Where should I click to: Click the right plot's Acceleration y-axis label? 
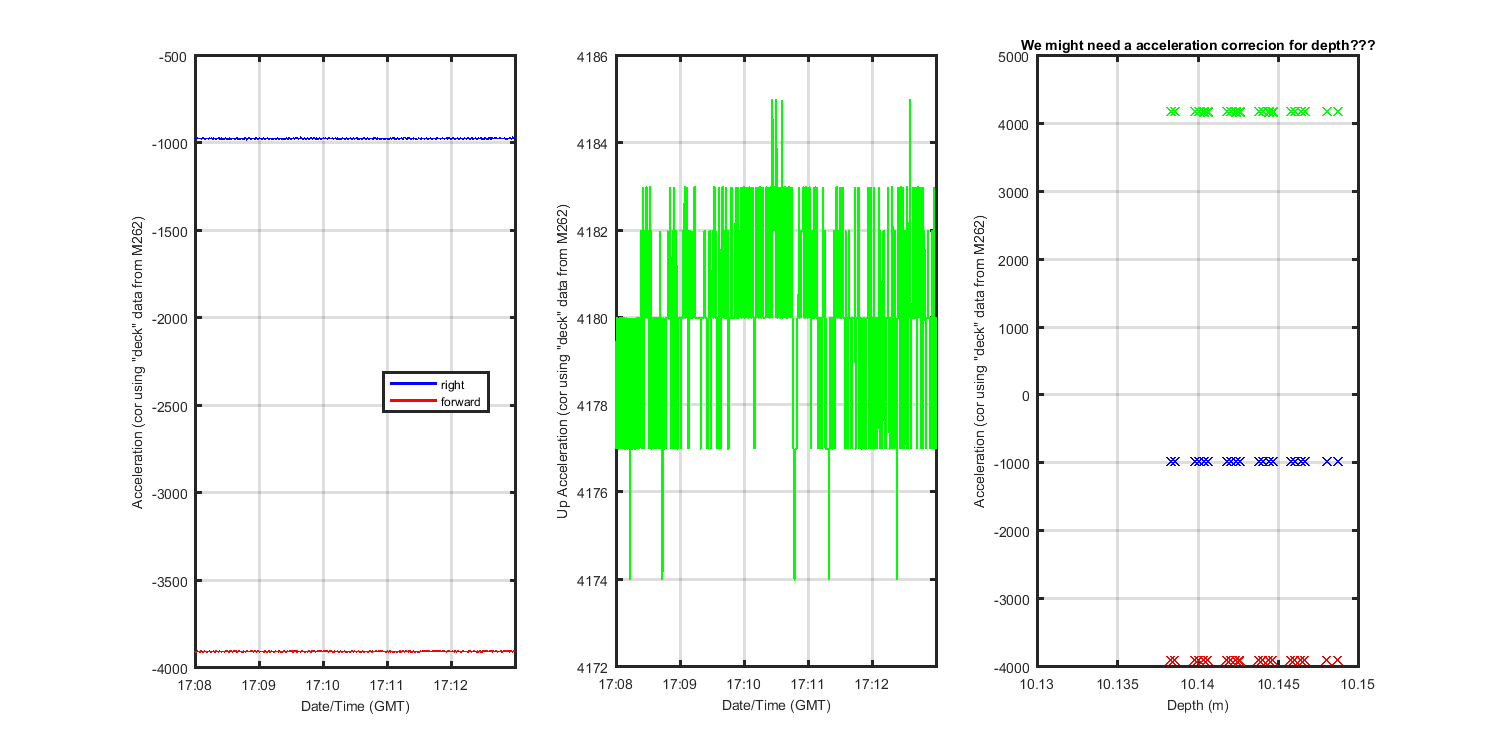coord(982,362)
